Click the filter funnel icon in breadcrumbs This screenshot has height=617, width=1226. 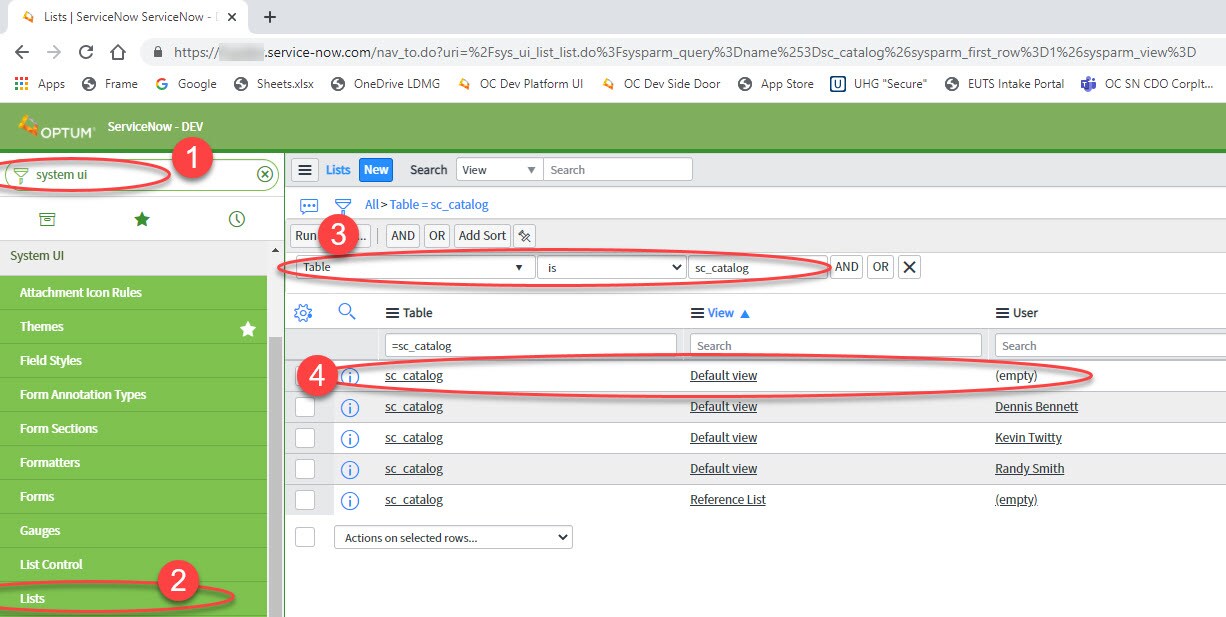click(343, 204)
